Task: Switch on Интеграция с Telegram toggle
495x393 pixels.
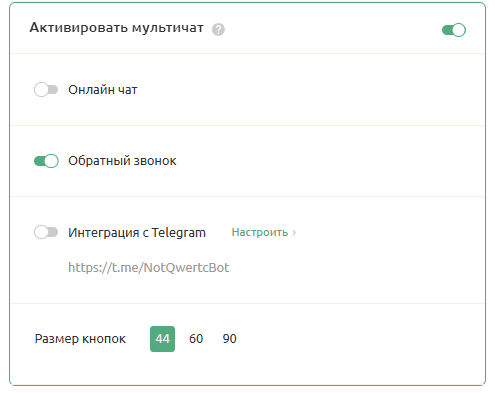Action: [46, 232]
